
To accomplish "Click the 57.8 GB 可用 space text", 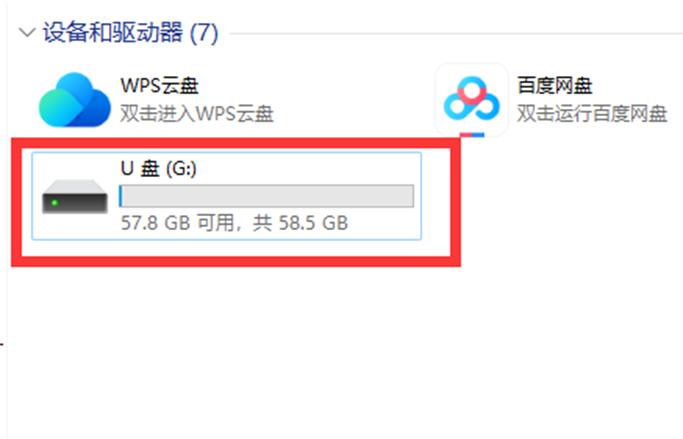I will 177,223.
